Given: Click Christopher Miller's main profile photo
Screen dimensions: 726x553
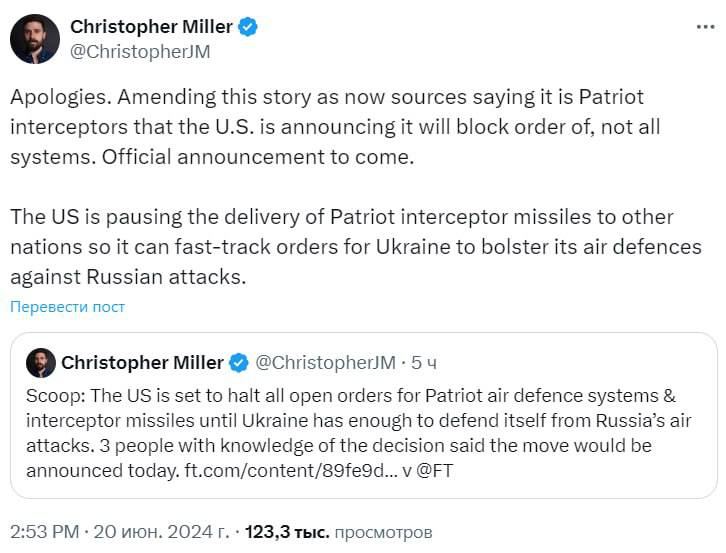Looking at the screenshot, I should (34, 39).
